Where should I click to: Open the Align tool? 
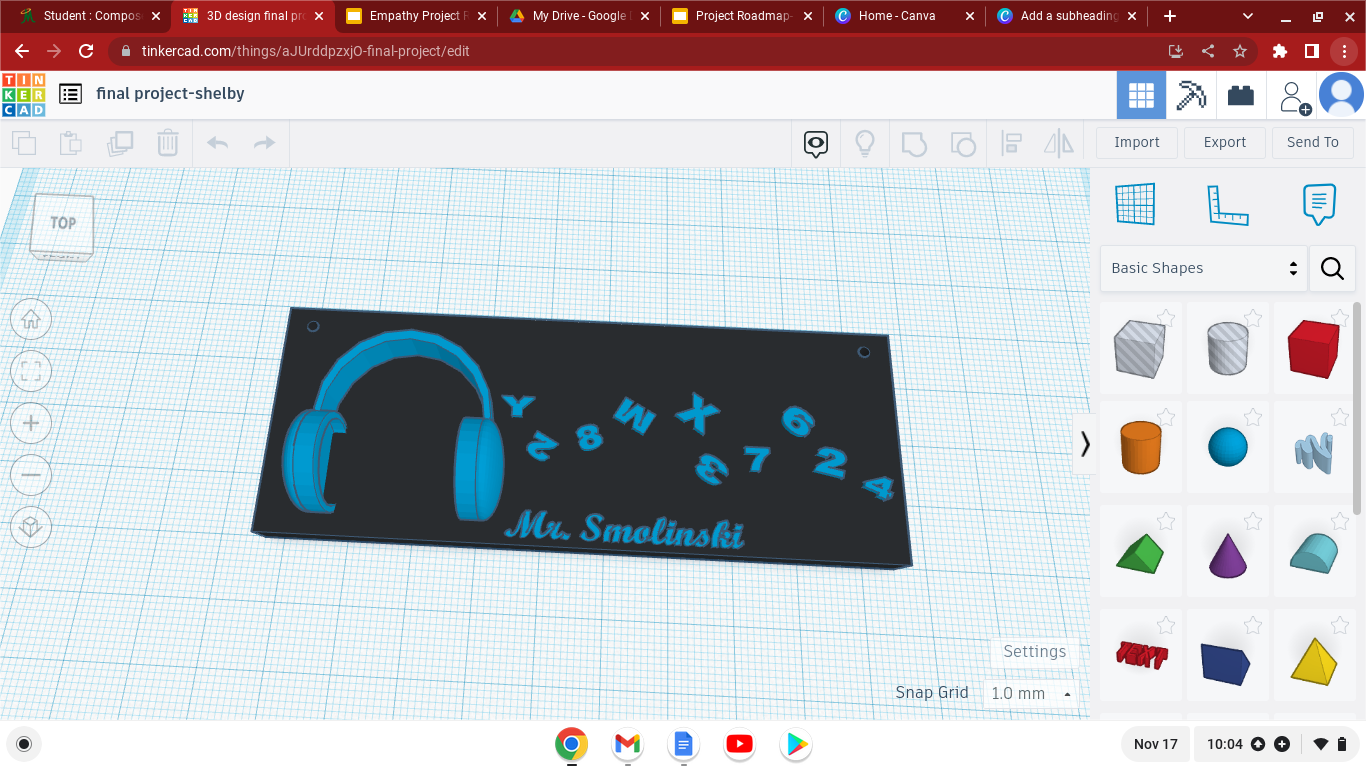point(1011,143)
